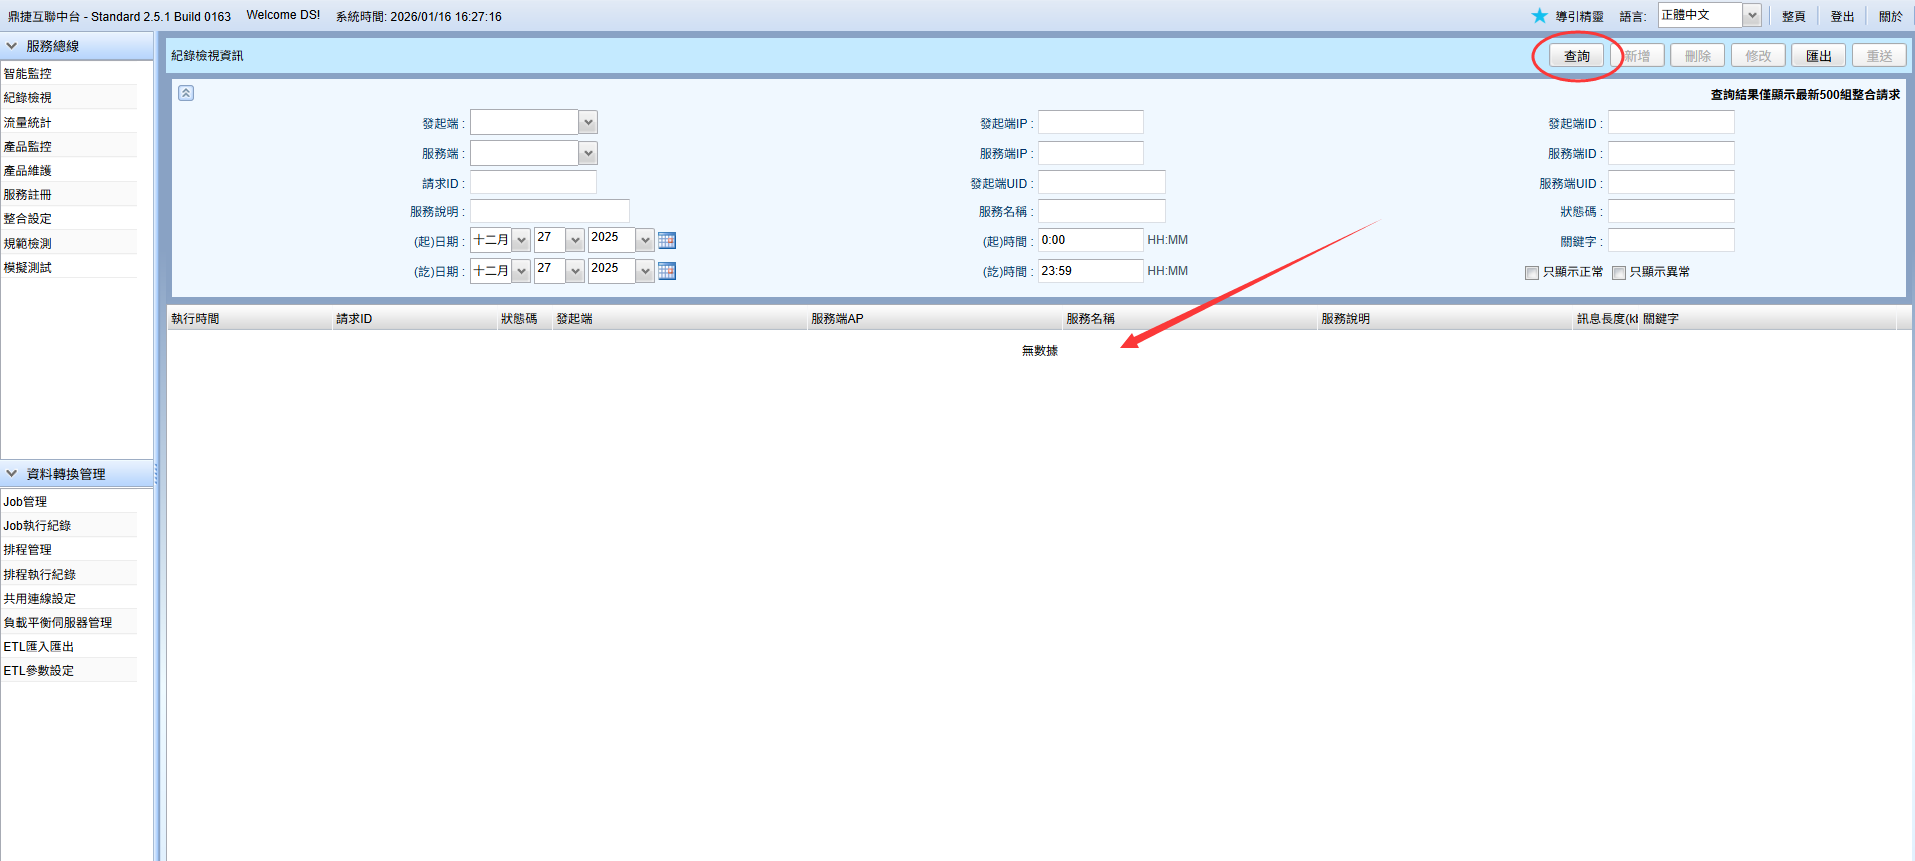Collapse the query form with the arrow icon
Viewport: 1915px width, 861px height.
pyautogui.click(x=186, y=93)
